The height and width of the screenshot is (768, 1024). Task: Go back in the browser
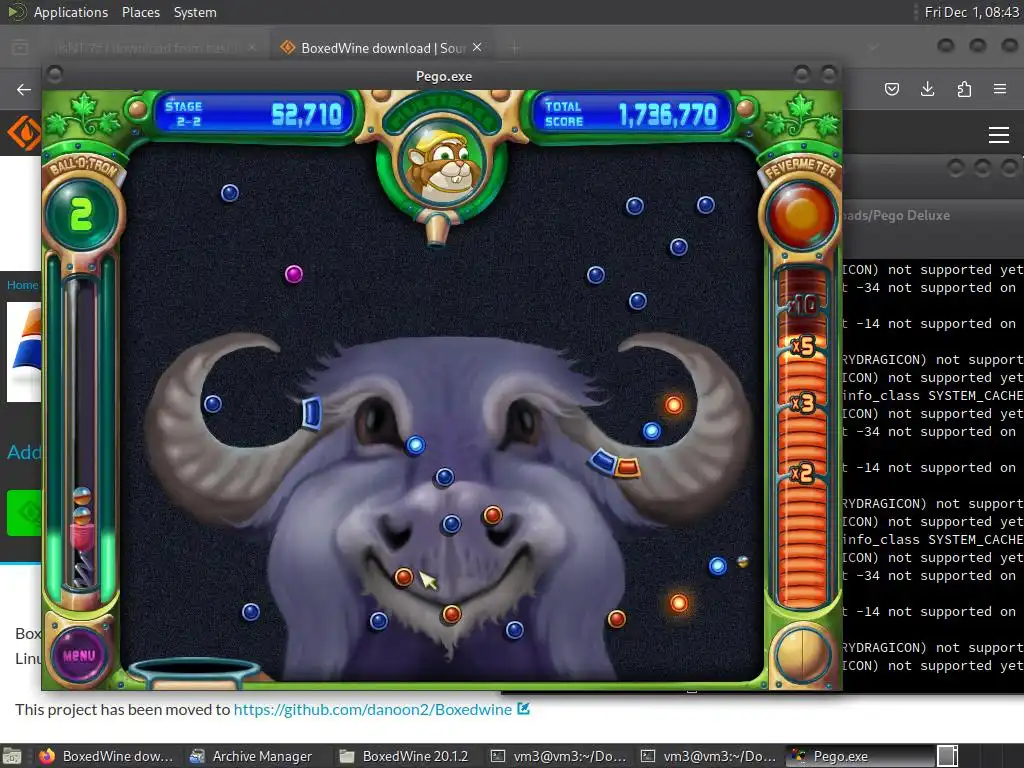pyautogui.click(x=24, y=89)
